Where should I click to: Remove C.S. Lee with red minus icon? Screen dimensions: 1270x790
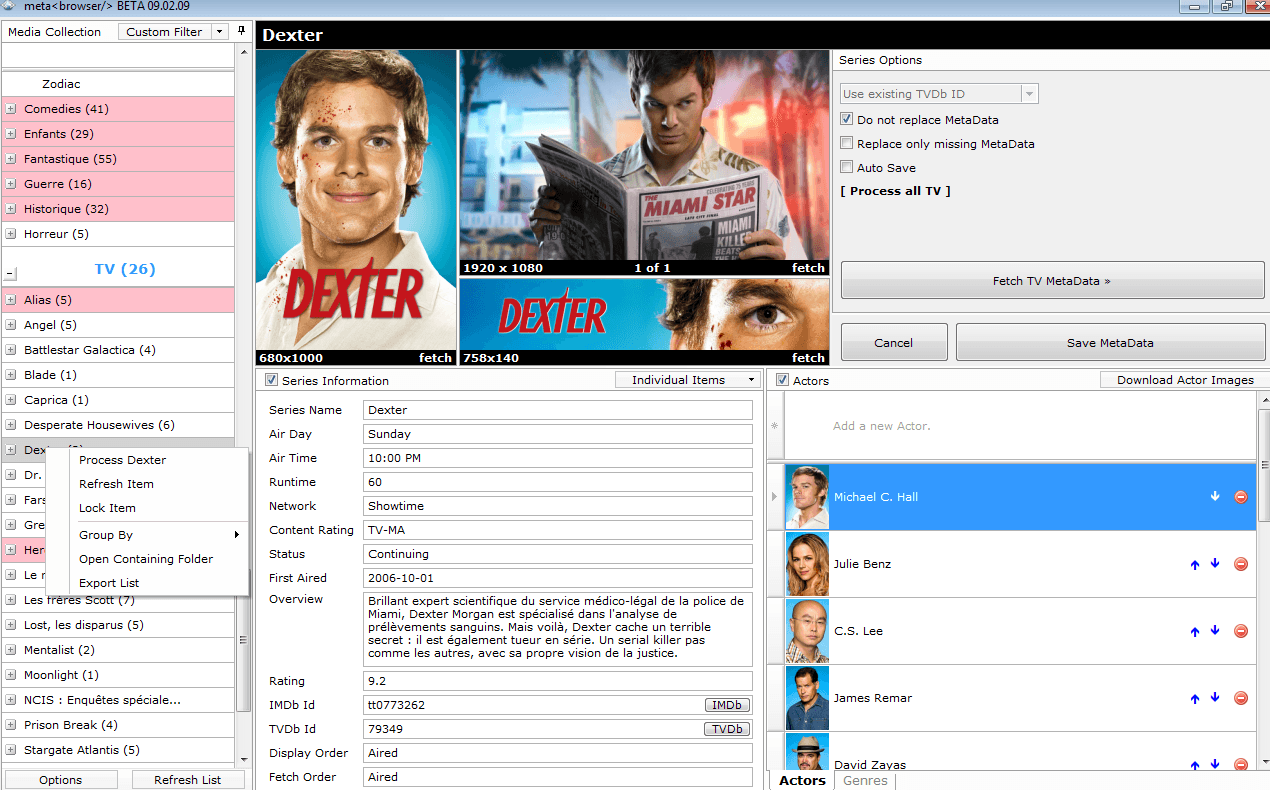click(x=1241, y=631)
